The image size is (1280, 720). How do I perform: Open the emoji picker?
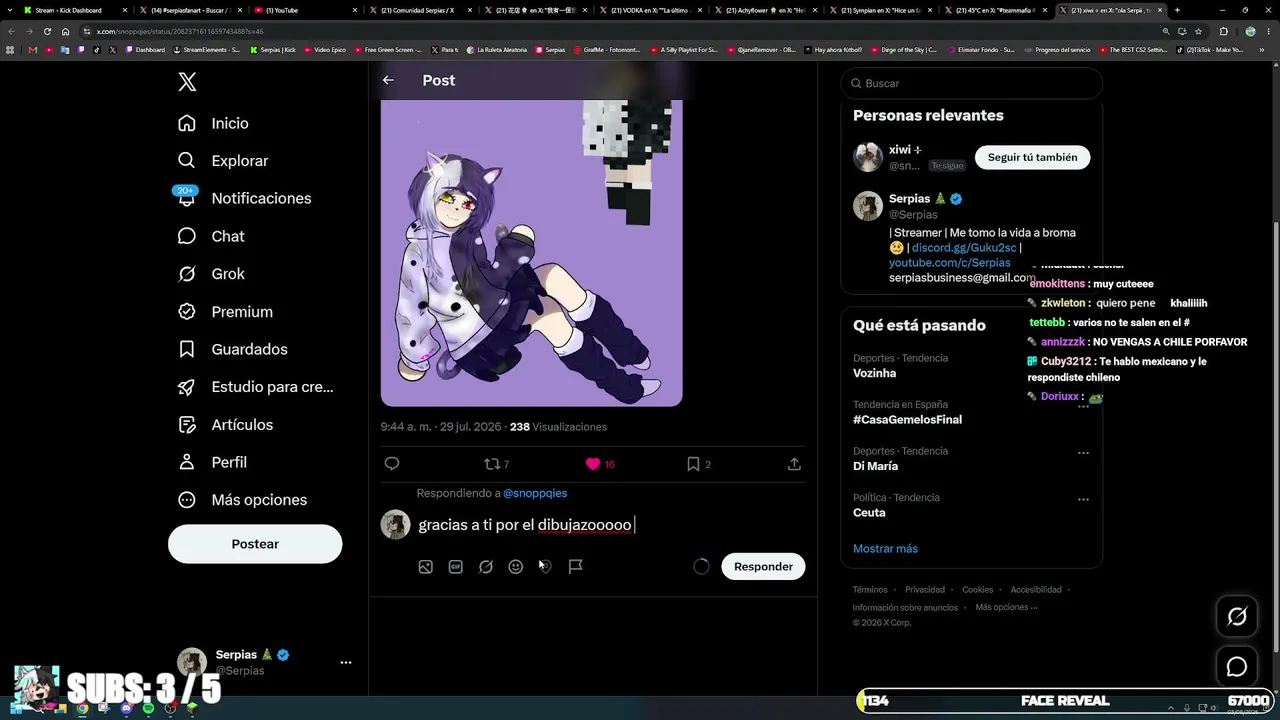516,567
